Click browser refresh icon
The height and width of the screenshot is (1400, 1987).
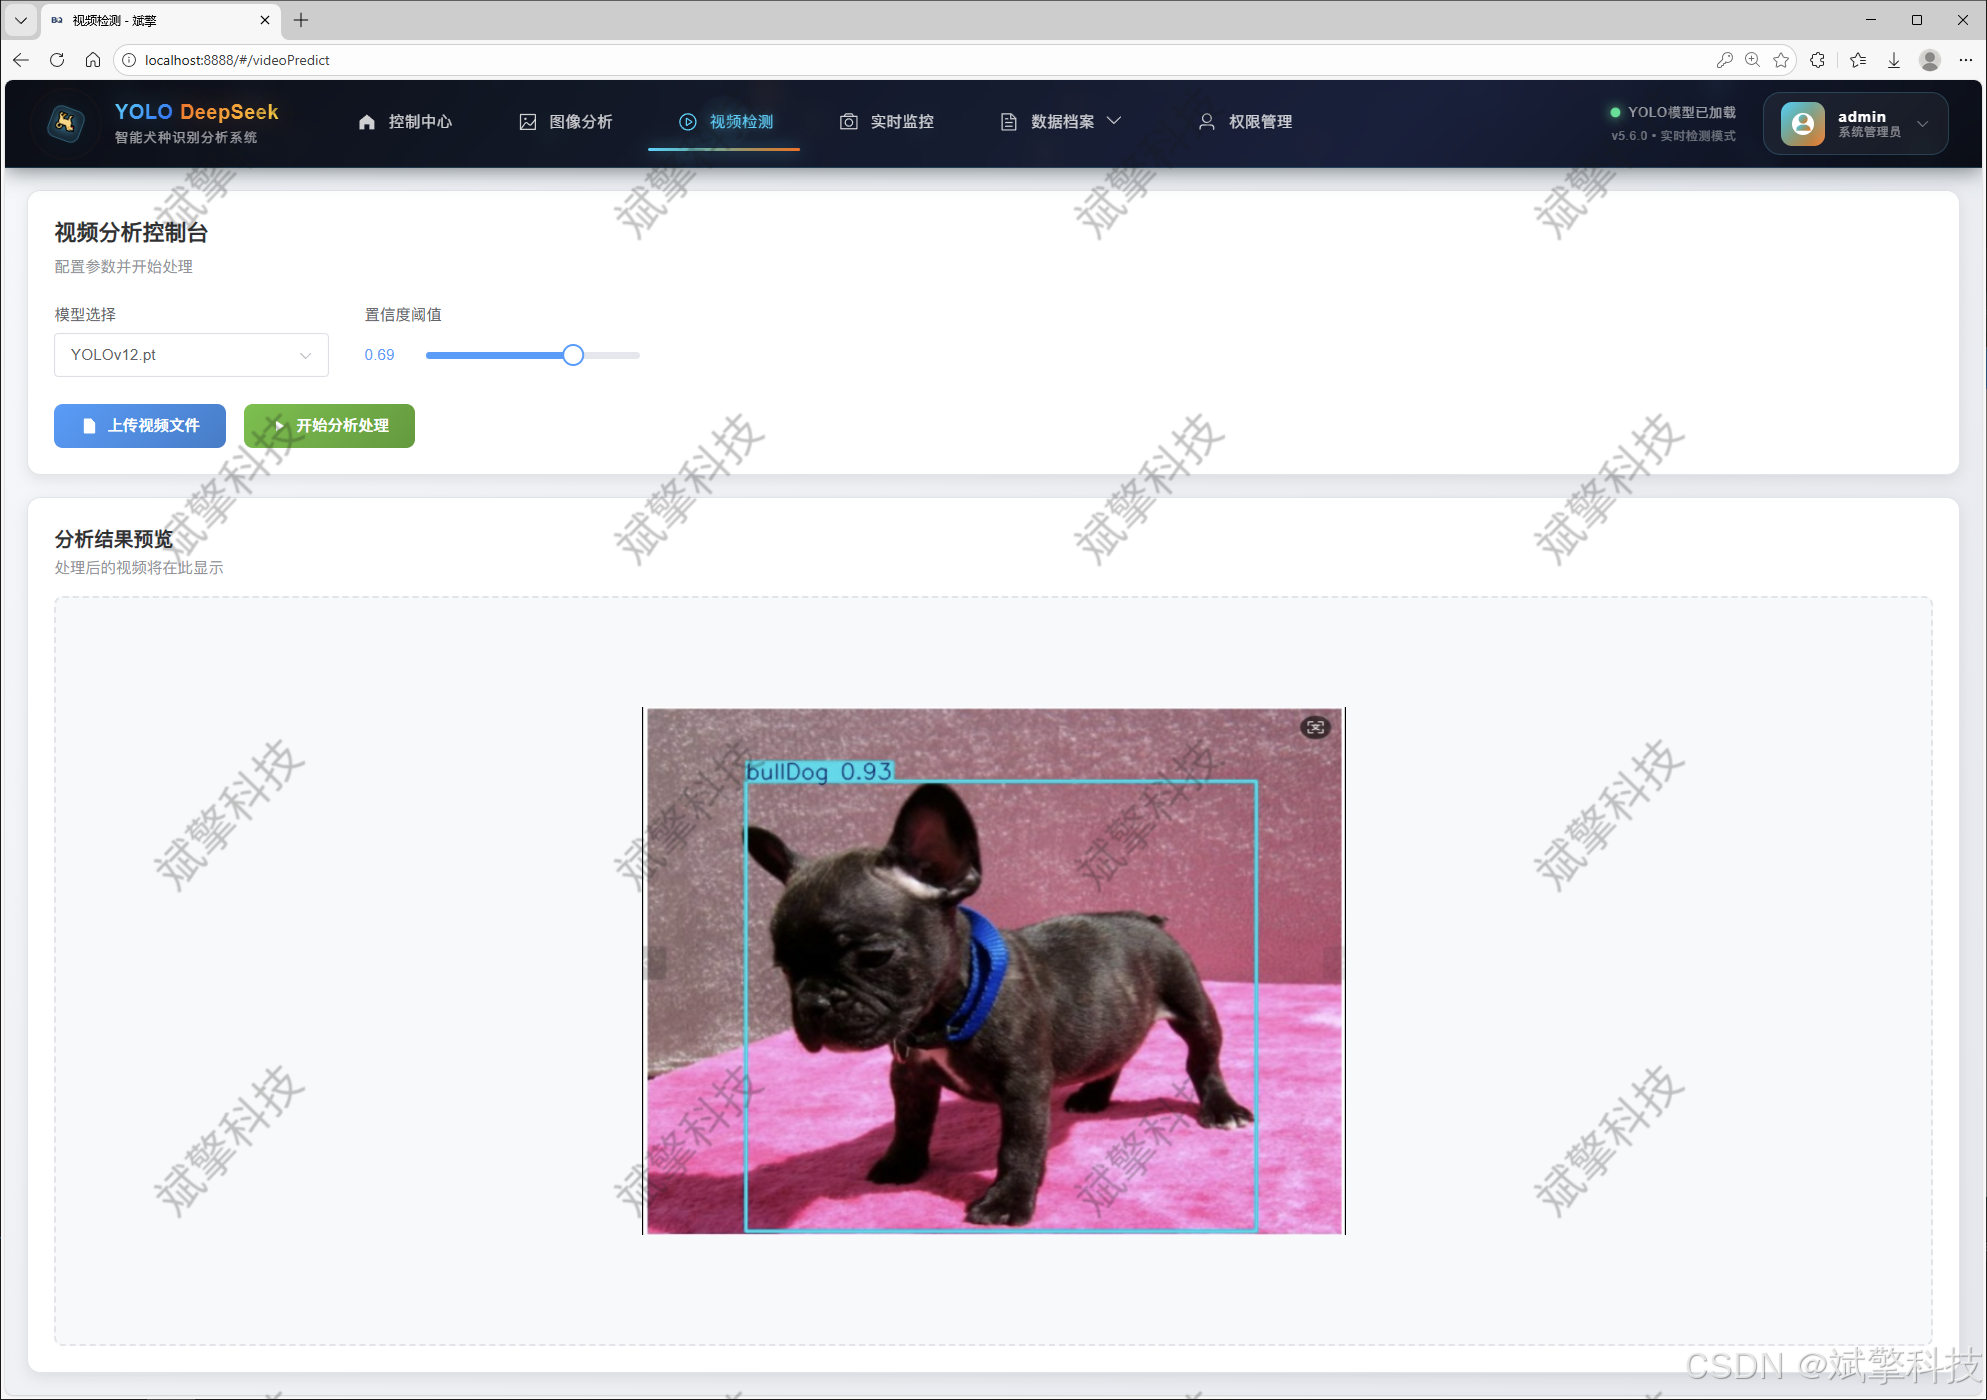57,60
